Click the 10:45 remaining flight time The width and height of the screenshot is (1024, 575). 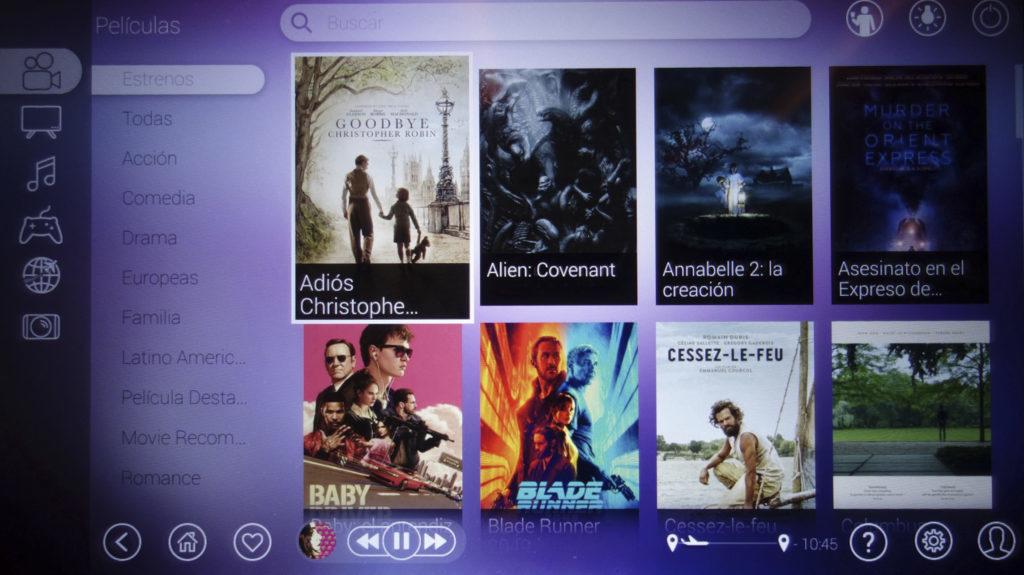819,544
